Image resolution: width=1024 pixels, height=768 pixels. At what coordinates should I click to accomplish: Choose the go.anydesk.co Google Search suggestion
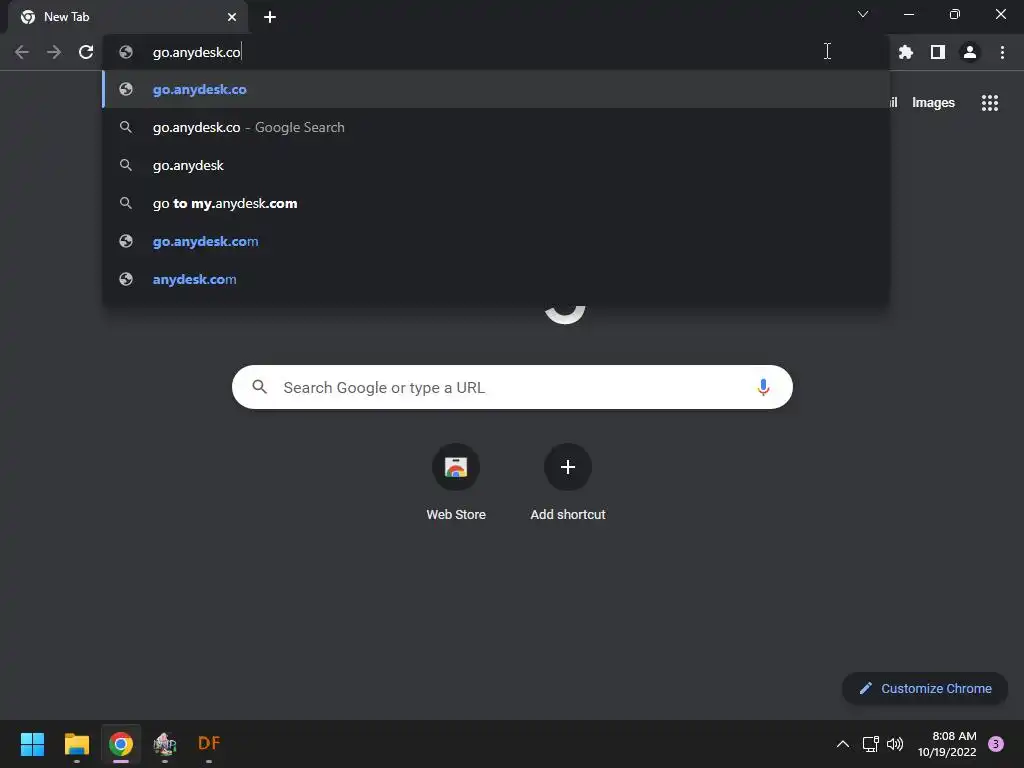coord(496,127)
